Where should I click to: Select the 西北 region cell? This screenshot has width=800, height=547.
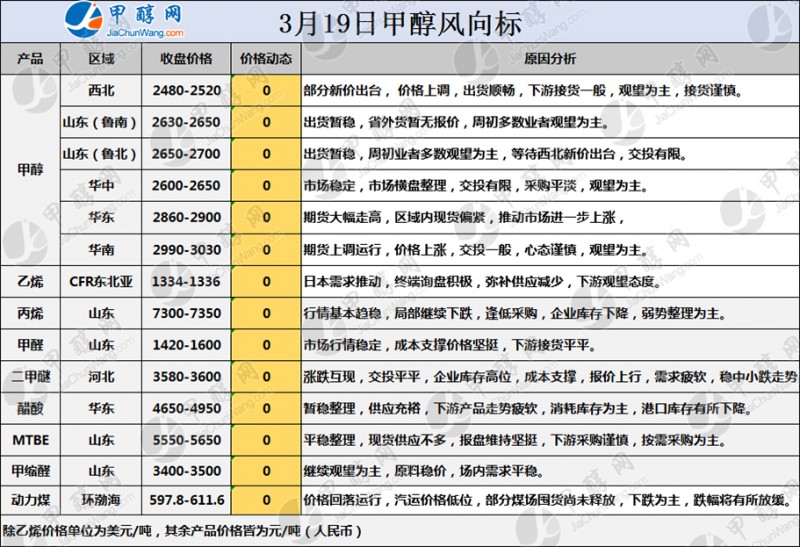click(x=101, y=90)
